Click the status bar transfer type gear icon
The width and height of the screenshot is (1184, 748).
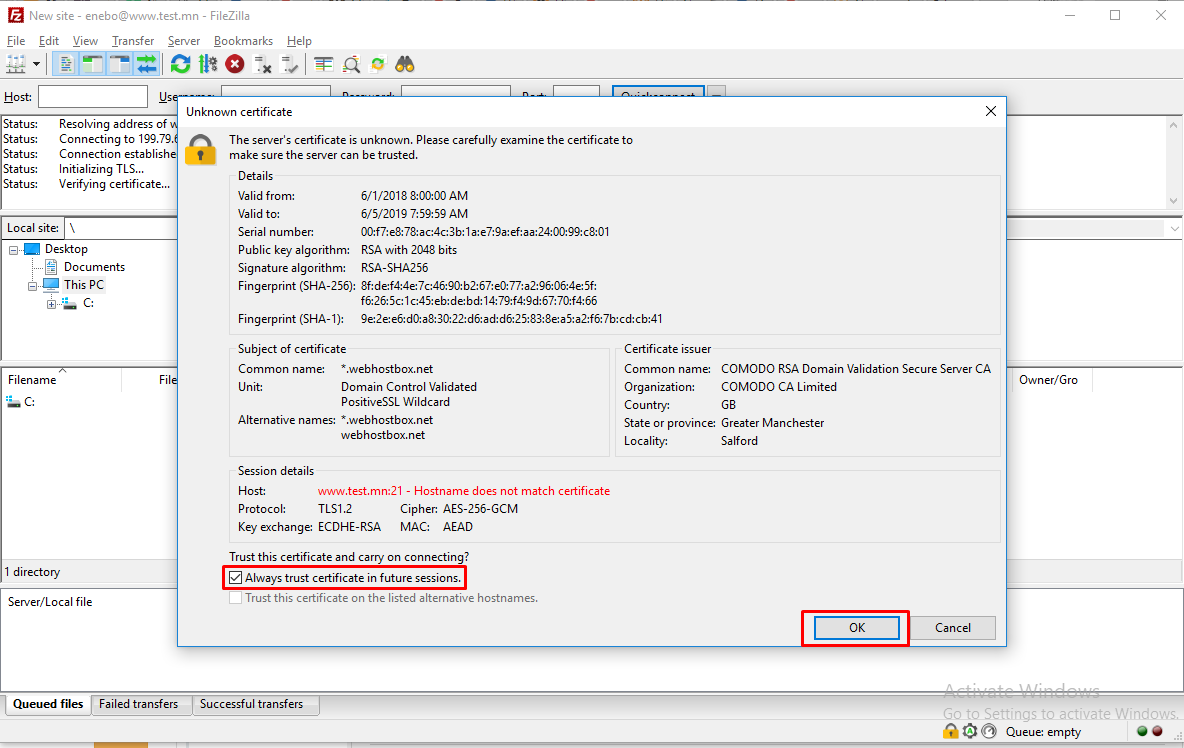970,731
